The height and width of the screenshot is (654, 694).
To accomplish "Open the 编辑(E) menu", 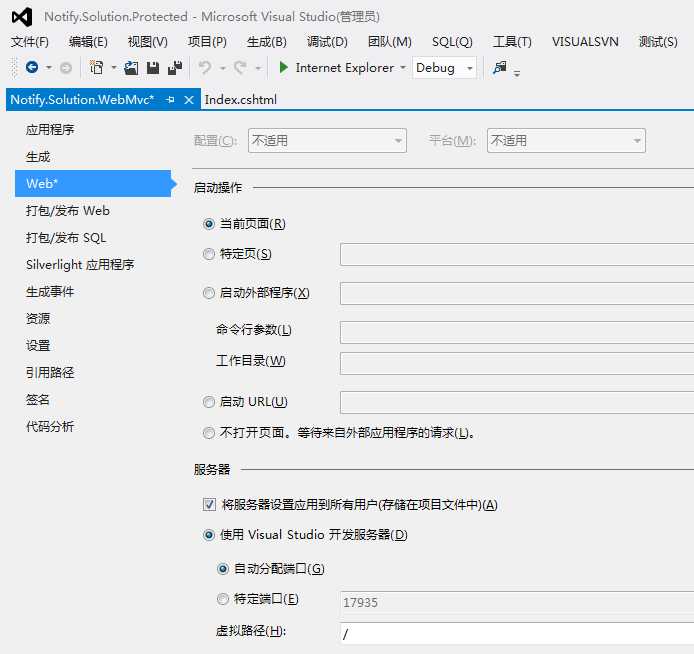I will pos(88,42).
